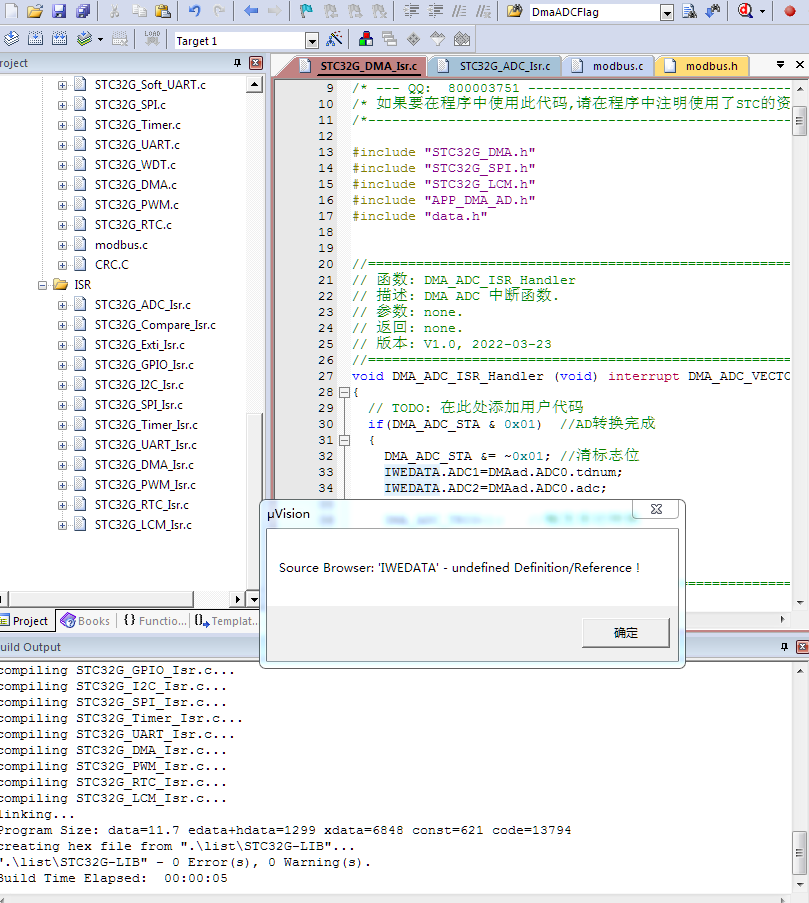Click the Find icon next to the search box
Screen dimensions: 809x903
tap(689, 11)
